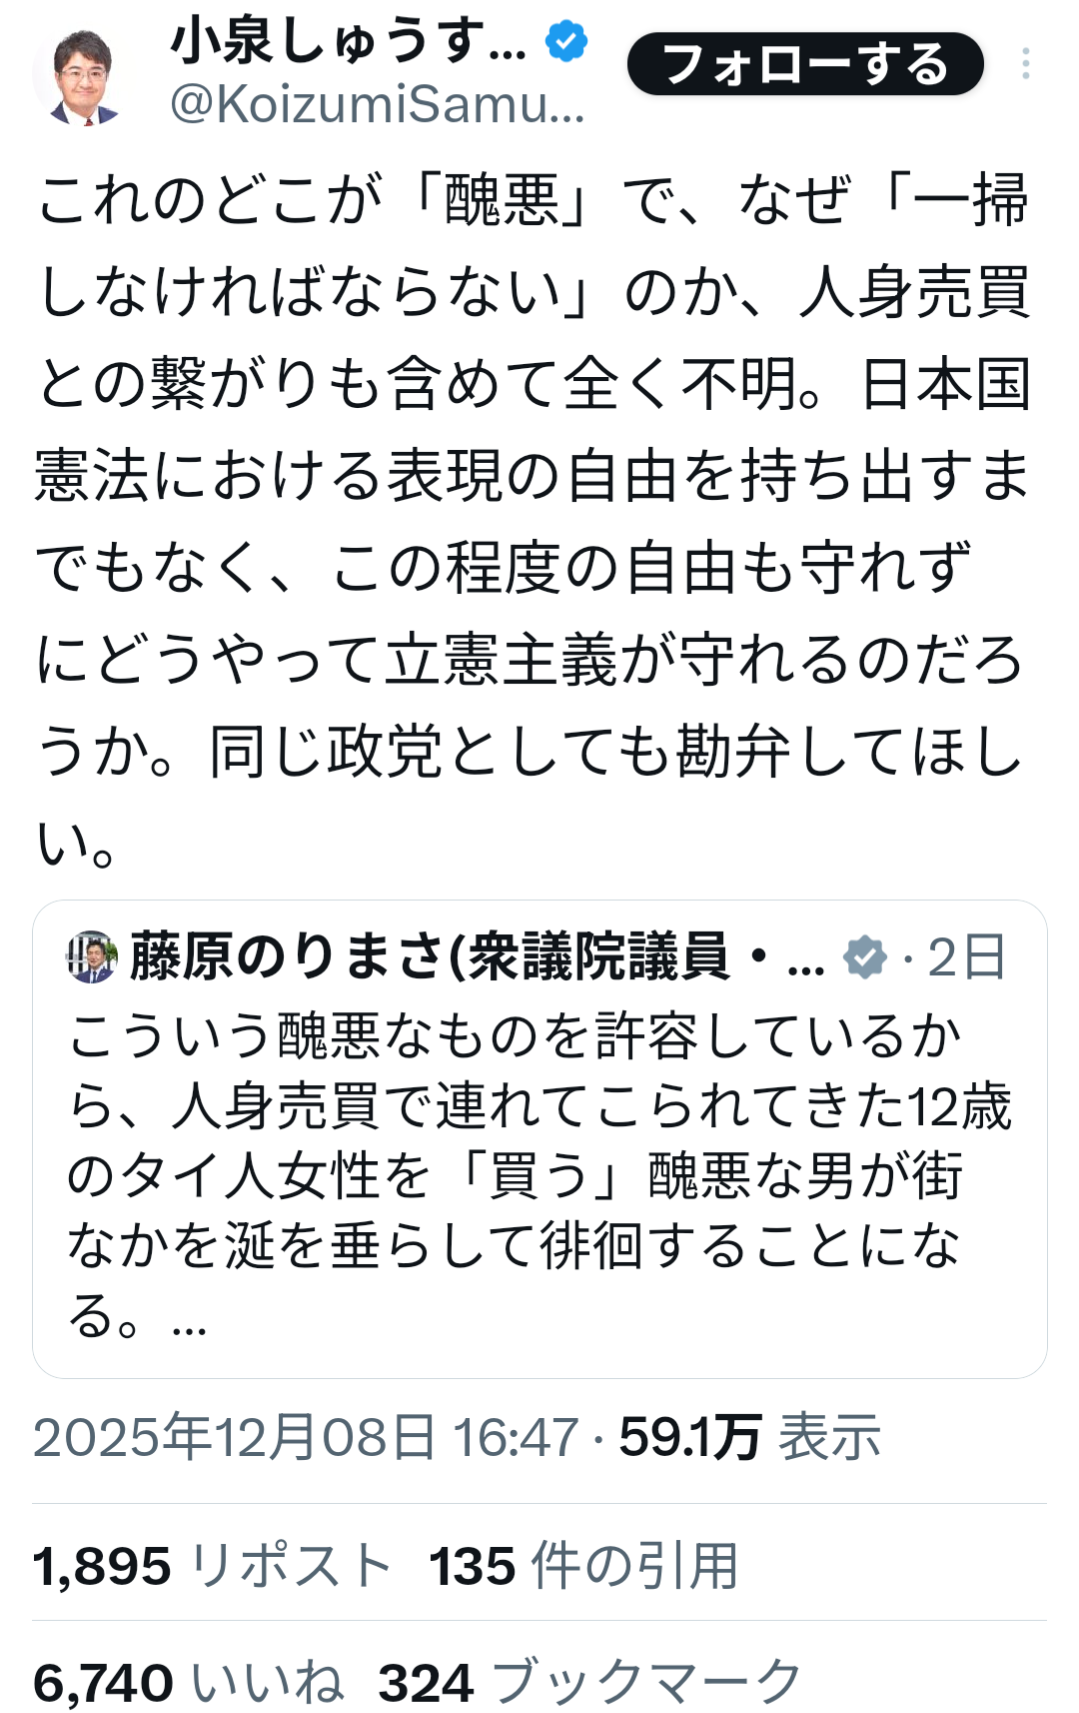Open 小泉しゅうす's profile picture
The width and height of the screenshot is (1079, 1713).
[x=79, y=76]
